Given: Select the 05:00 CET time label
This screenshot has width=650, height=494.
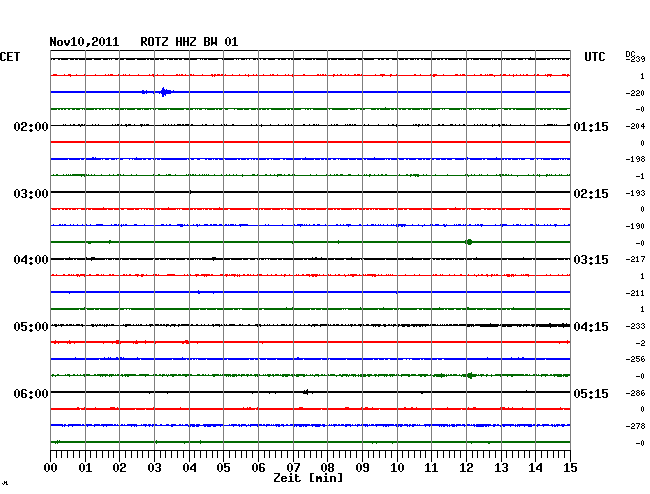Looking at the screenshot, I should (x=31, y=327).
